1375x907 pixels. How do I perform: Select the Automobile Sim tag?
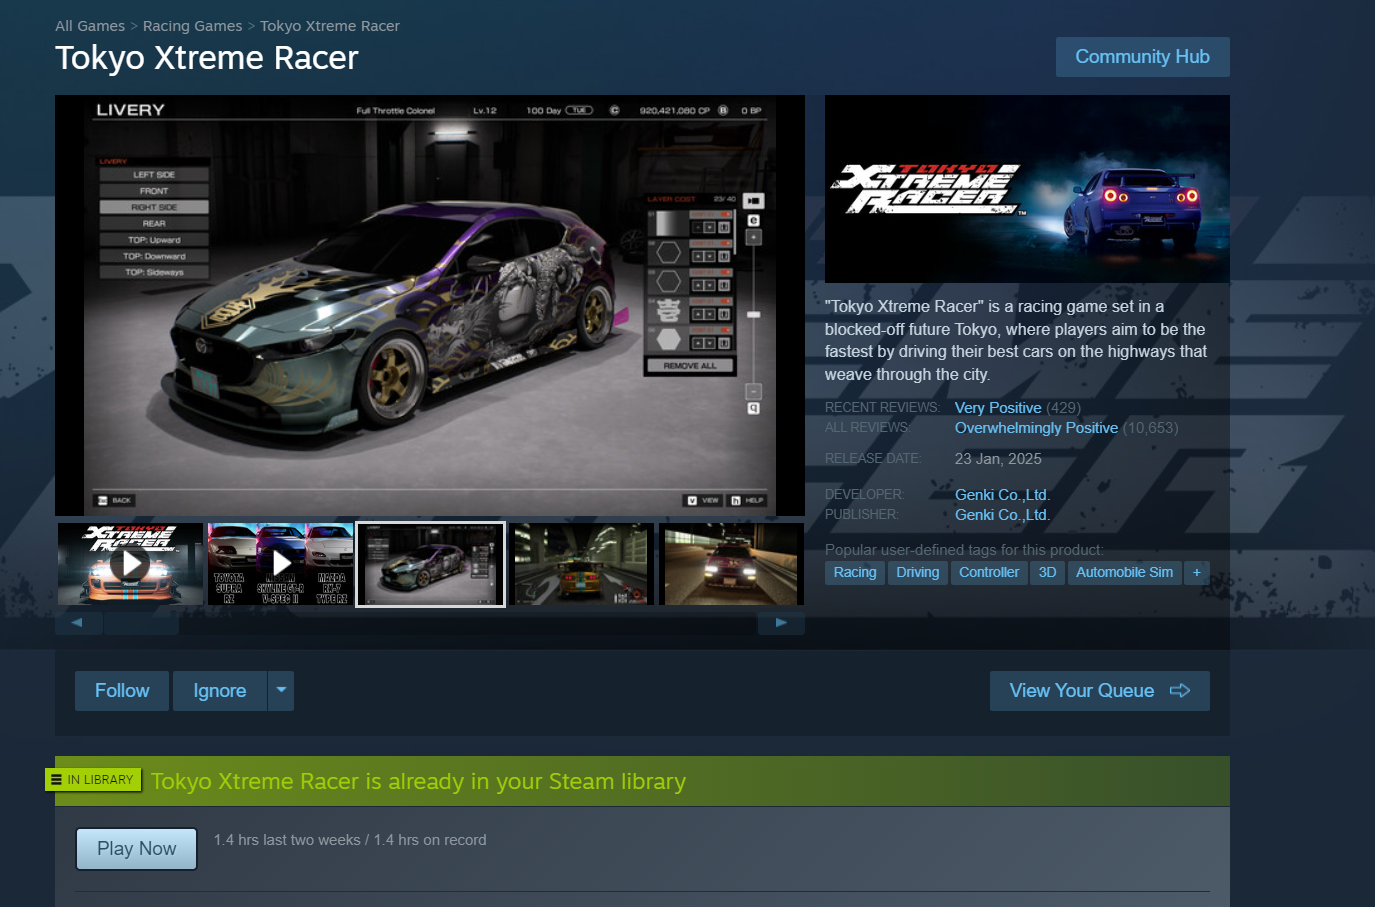pos(1124,573)
